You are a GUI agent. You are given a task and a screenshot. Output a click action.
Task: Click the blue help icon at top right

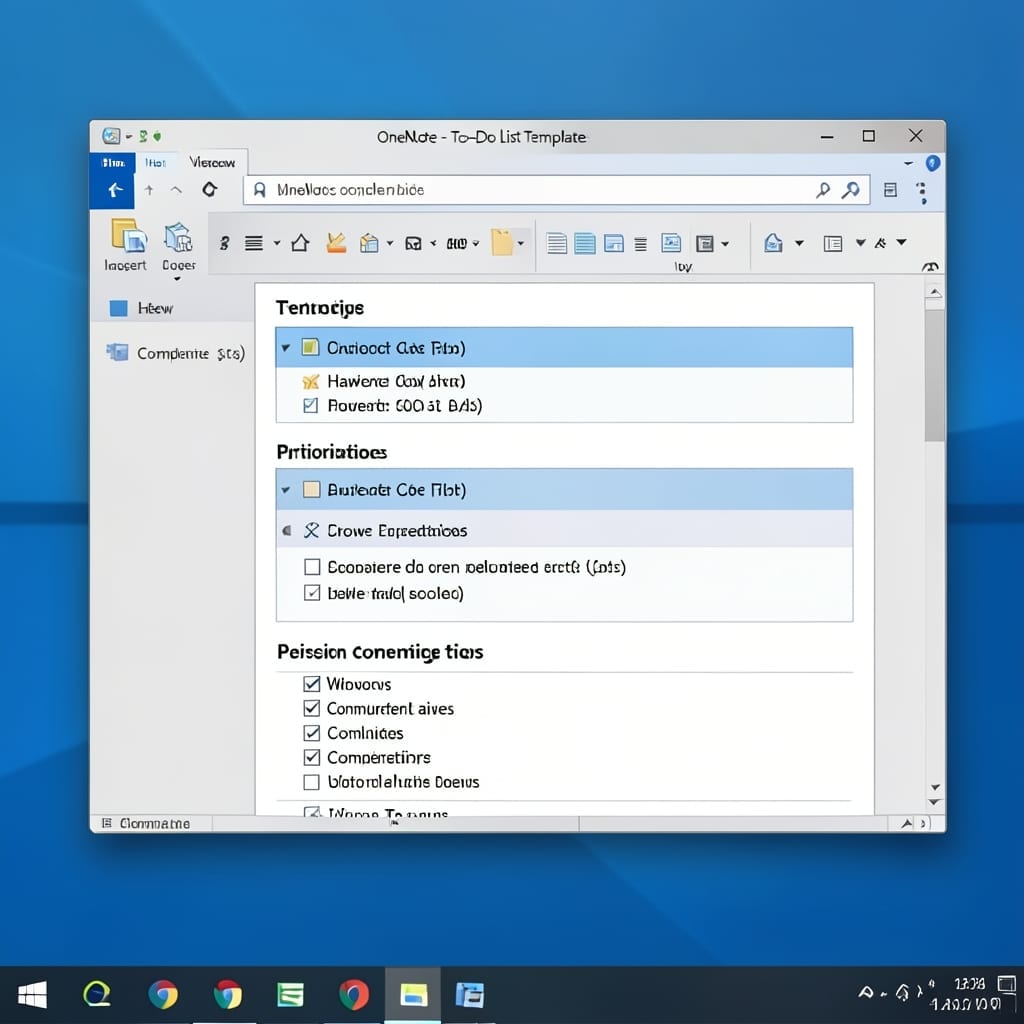click(x=933, y=163)
